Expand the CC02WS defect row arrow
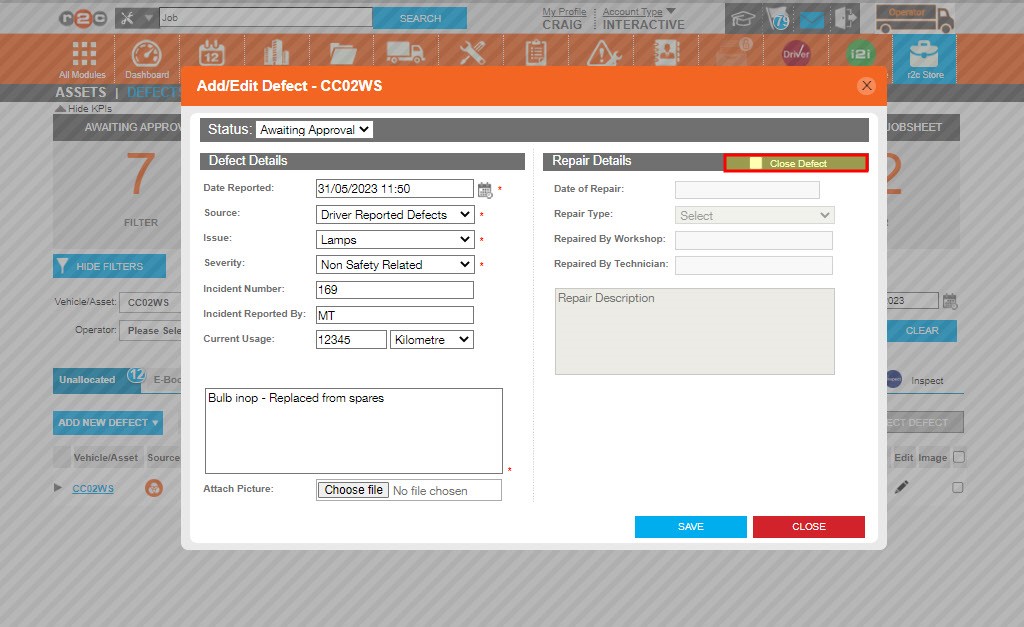 pyautogui.click(x=58, y=488)
